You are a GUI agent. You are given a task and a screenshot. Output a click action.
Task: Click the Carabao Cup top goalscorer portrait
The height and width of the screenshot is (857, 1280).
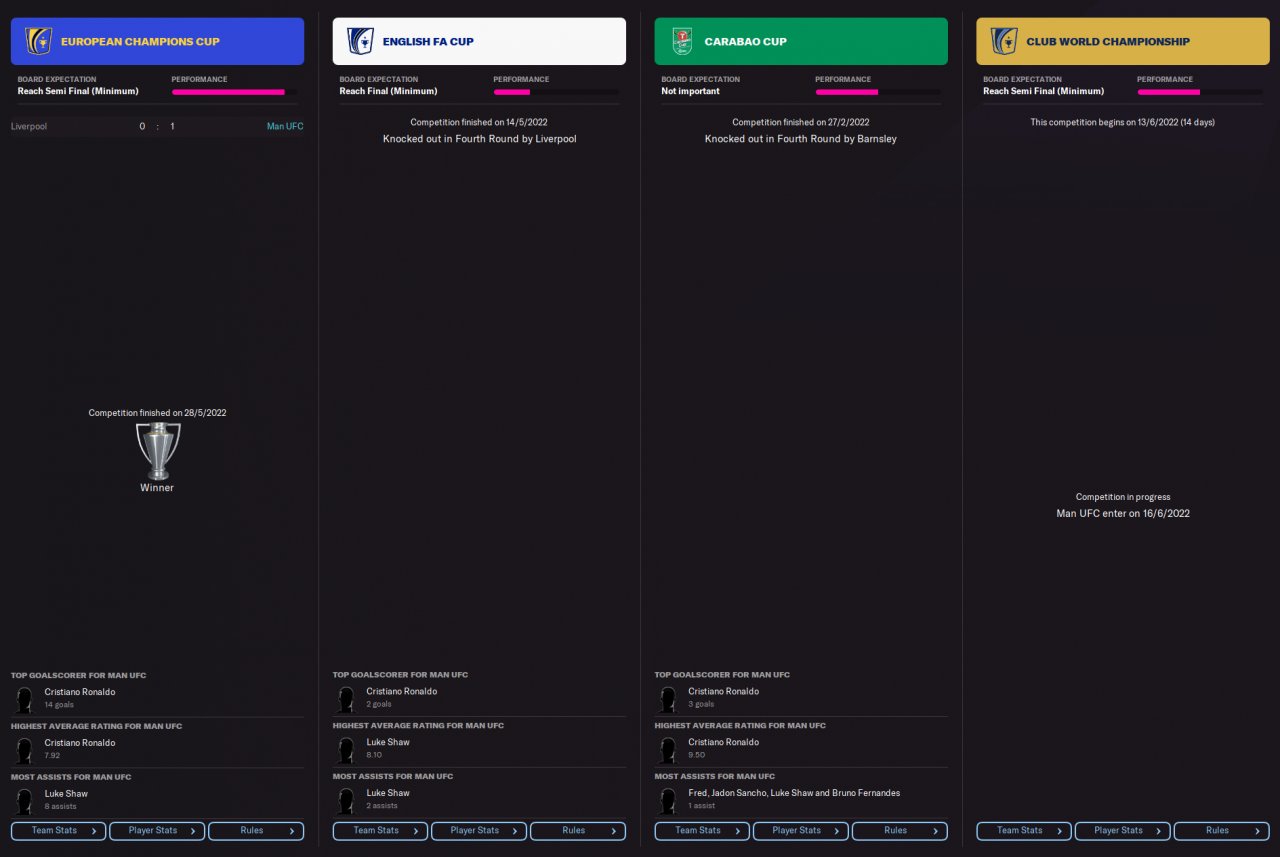click(x=668, y=699)
